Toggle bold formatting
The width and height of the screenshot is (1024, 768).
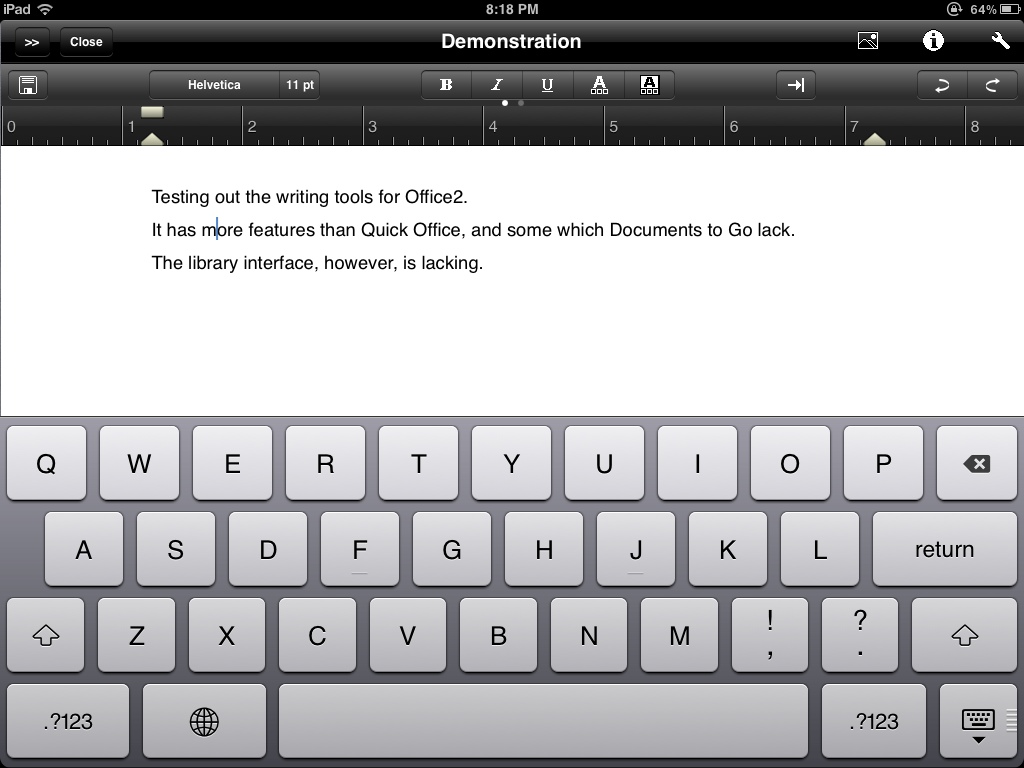click(x=446, y=86)
